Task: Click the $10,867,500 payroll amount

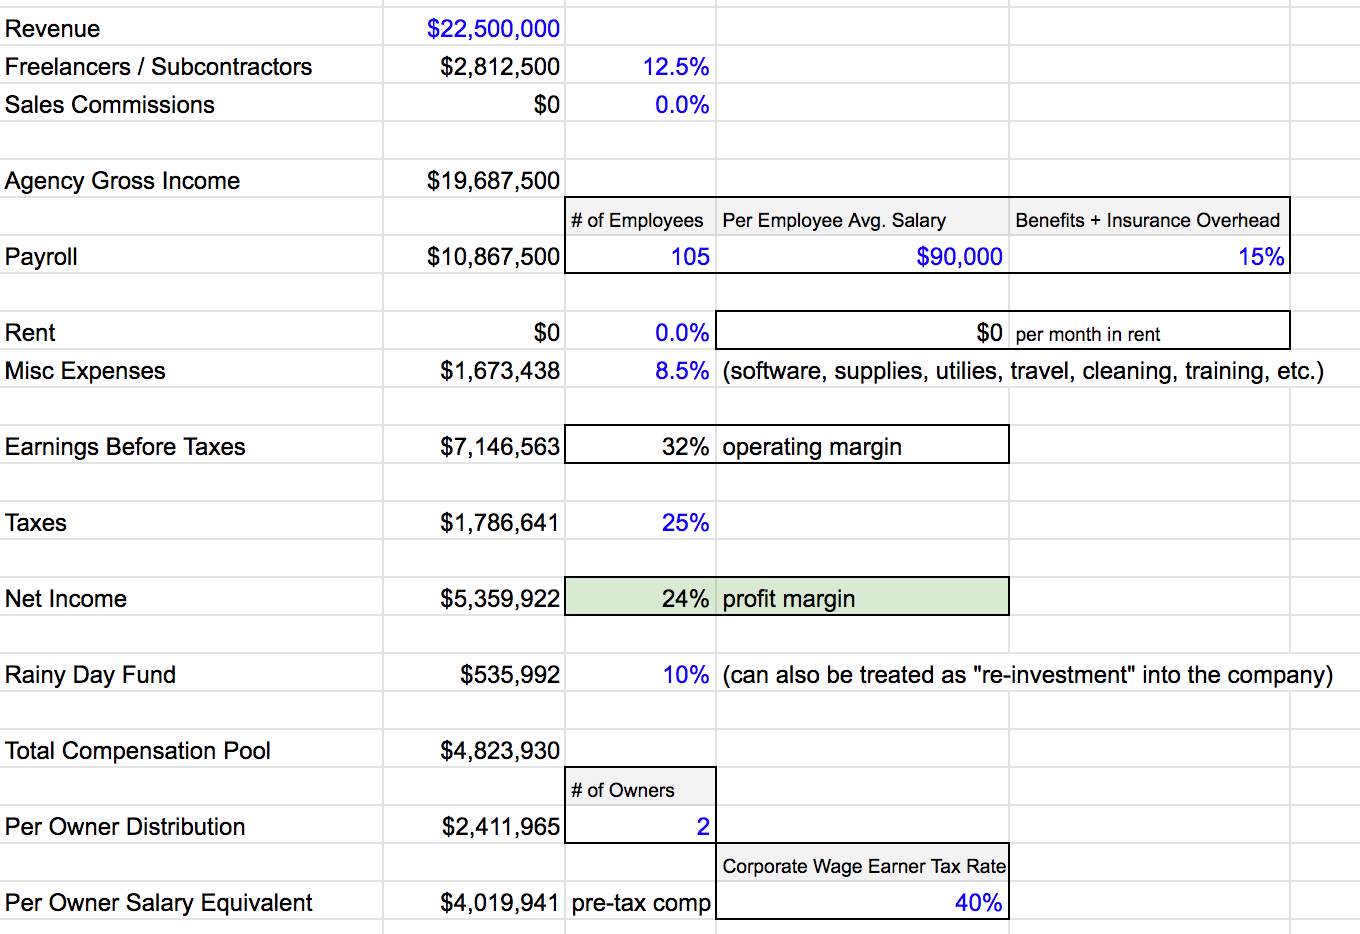Action: [493, 257]
